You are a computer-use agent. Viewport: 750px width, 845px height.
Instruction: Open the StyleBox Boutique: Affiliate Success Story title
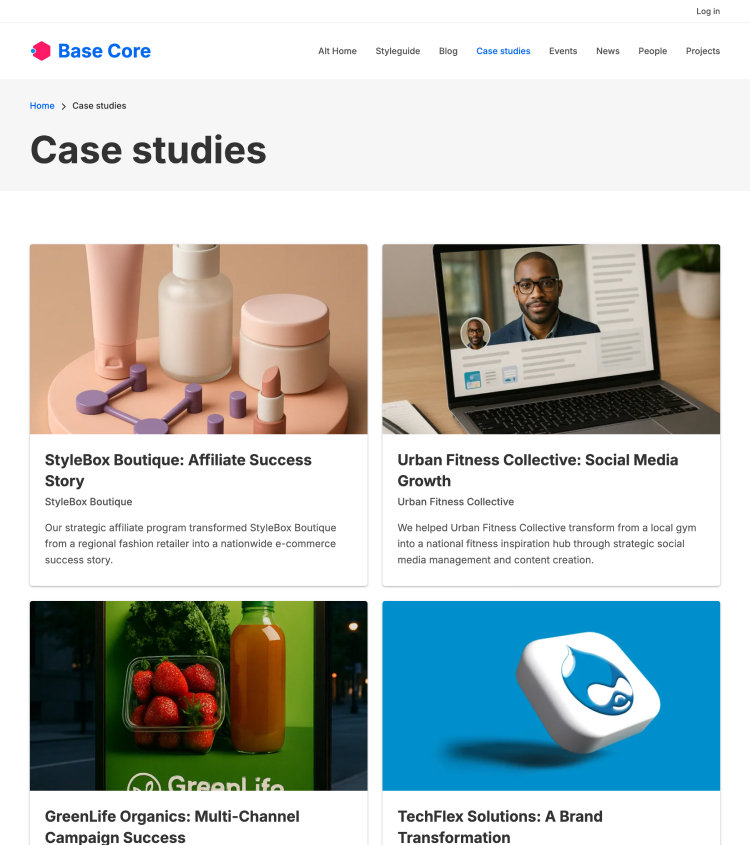point(178,470)
